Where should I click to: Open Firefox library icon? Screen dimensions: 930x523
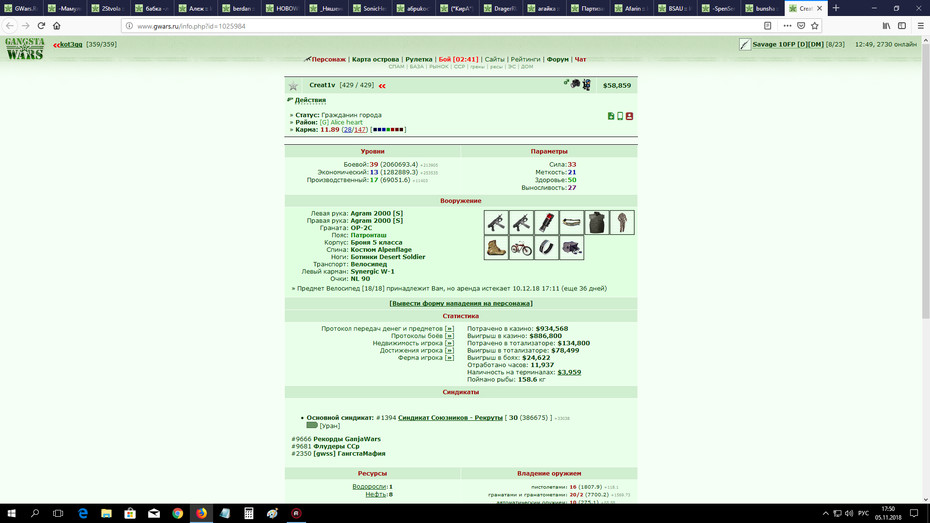[x=886, y=25]
